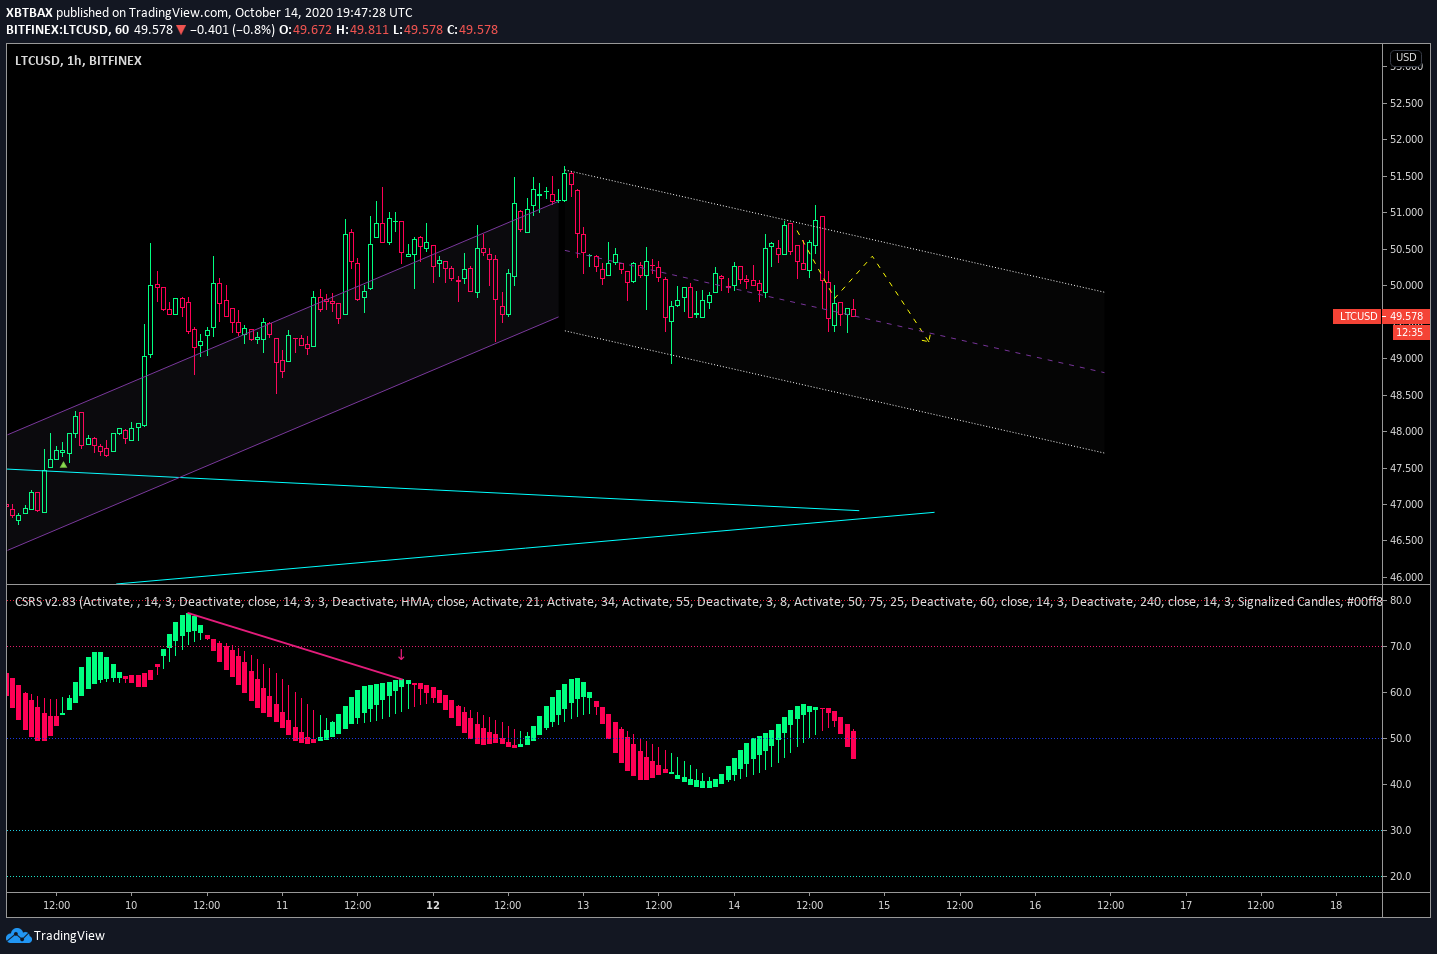Click the red down-triangle beside 49.578 in the header
Image resolution: width=1437 pixels, height=954 pixels.
pyautogui.click(x=181, y=30)
